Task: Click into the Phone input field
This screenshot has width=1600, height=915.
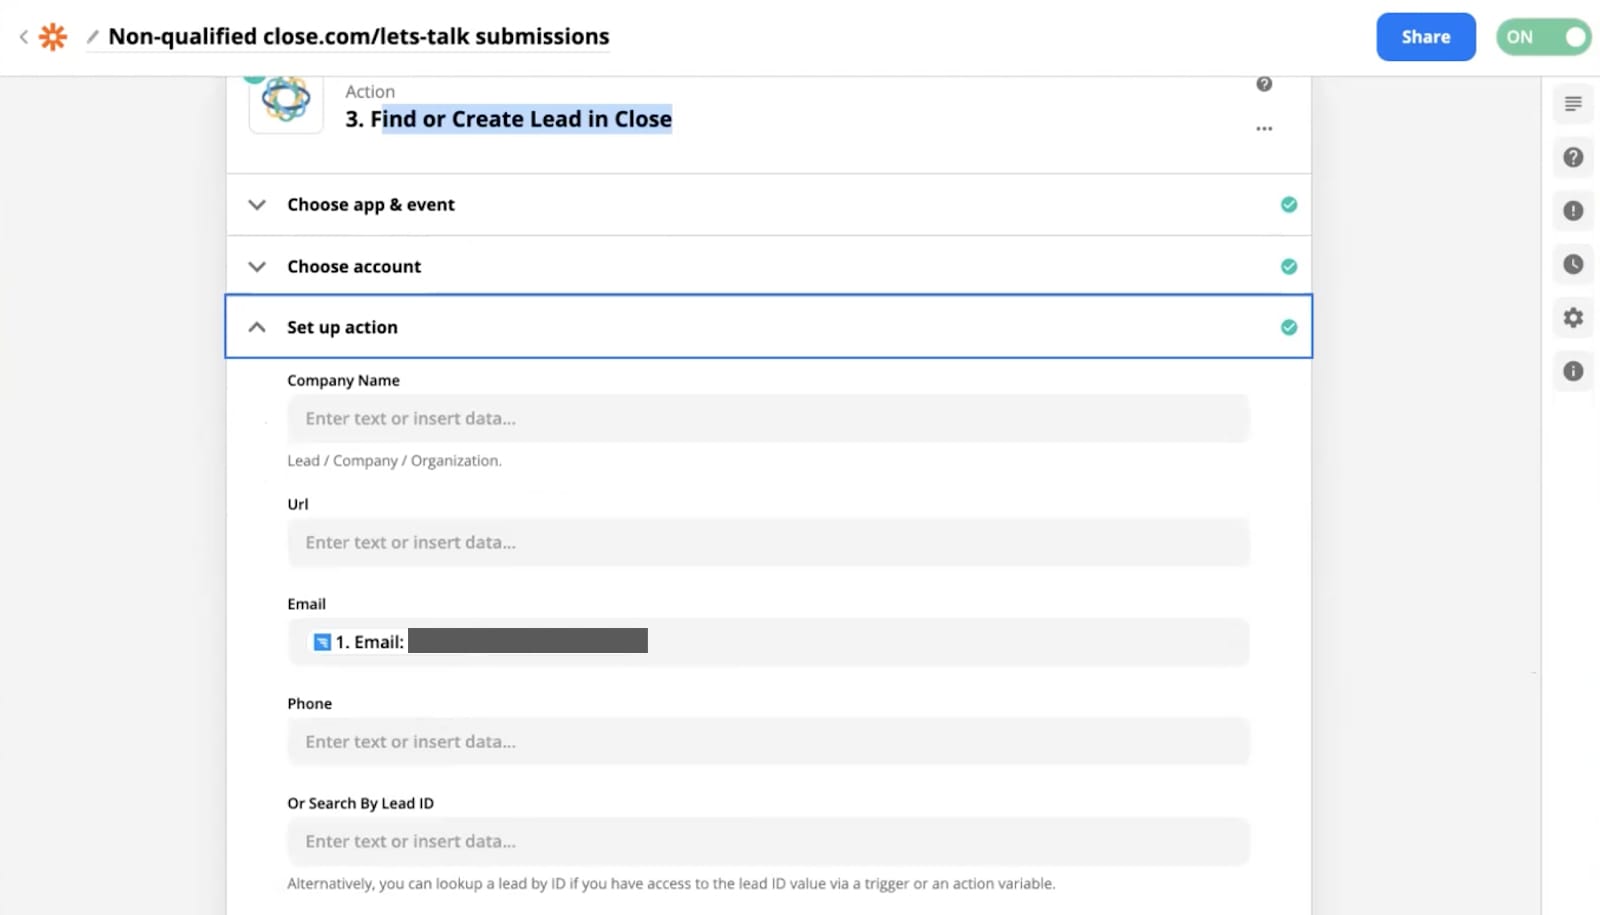Action: pyautogui.click(x=768, y=742)
